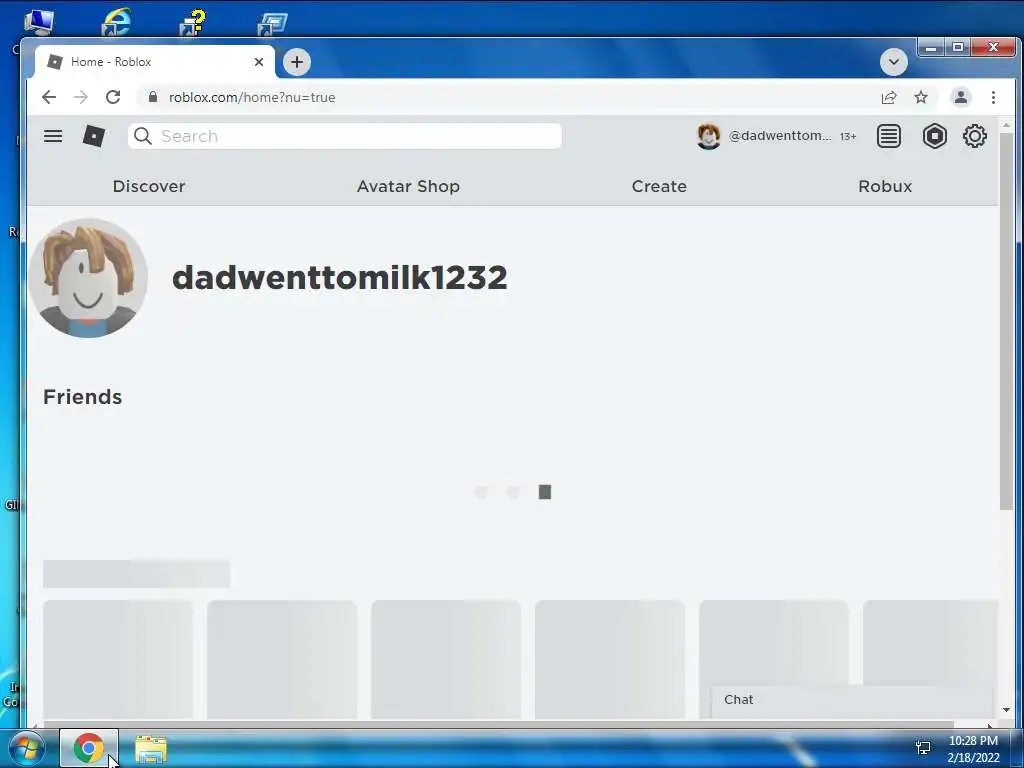This screenshot has height=768, width=1024.
Task: Focus the Roblox Search field
Action: tap(345, 136)
